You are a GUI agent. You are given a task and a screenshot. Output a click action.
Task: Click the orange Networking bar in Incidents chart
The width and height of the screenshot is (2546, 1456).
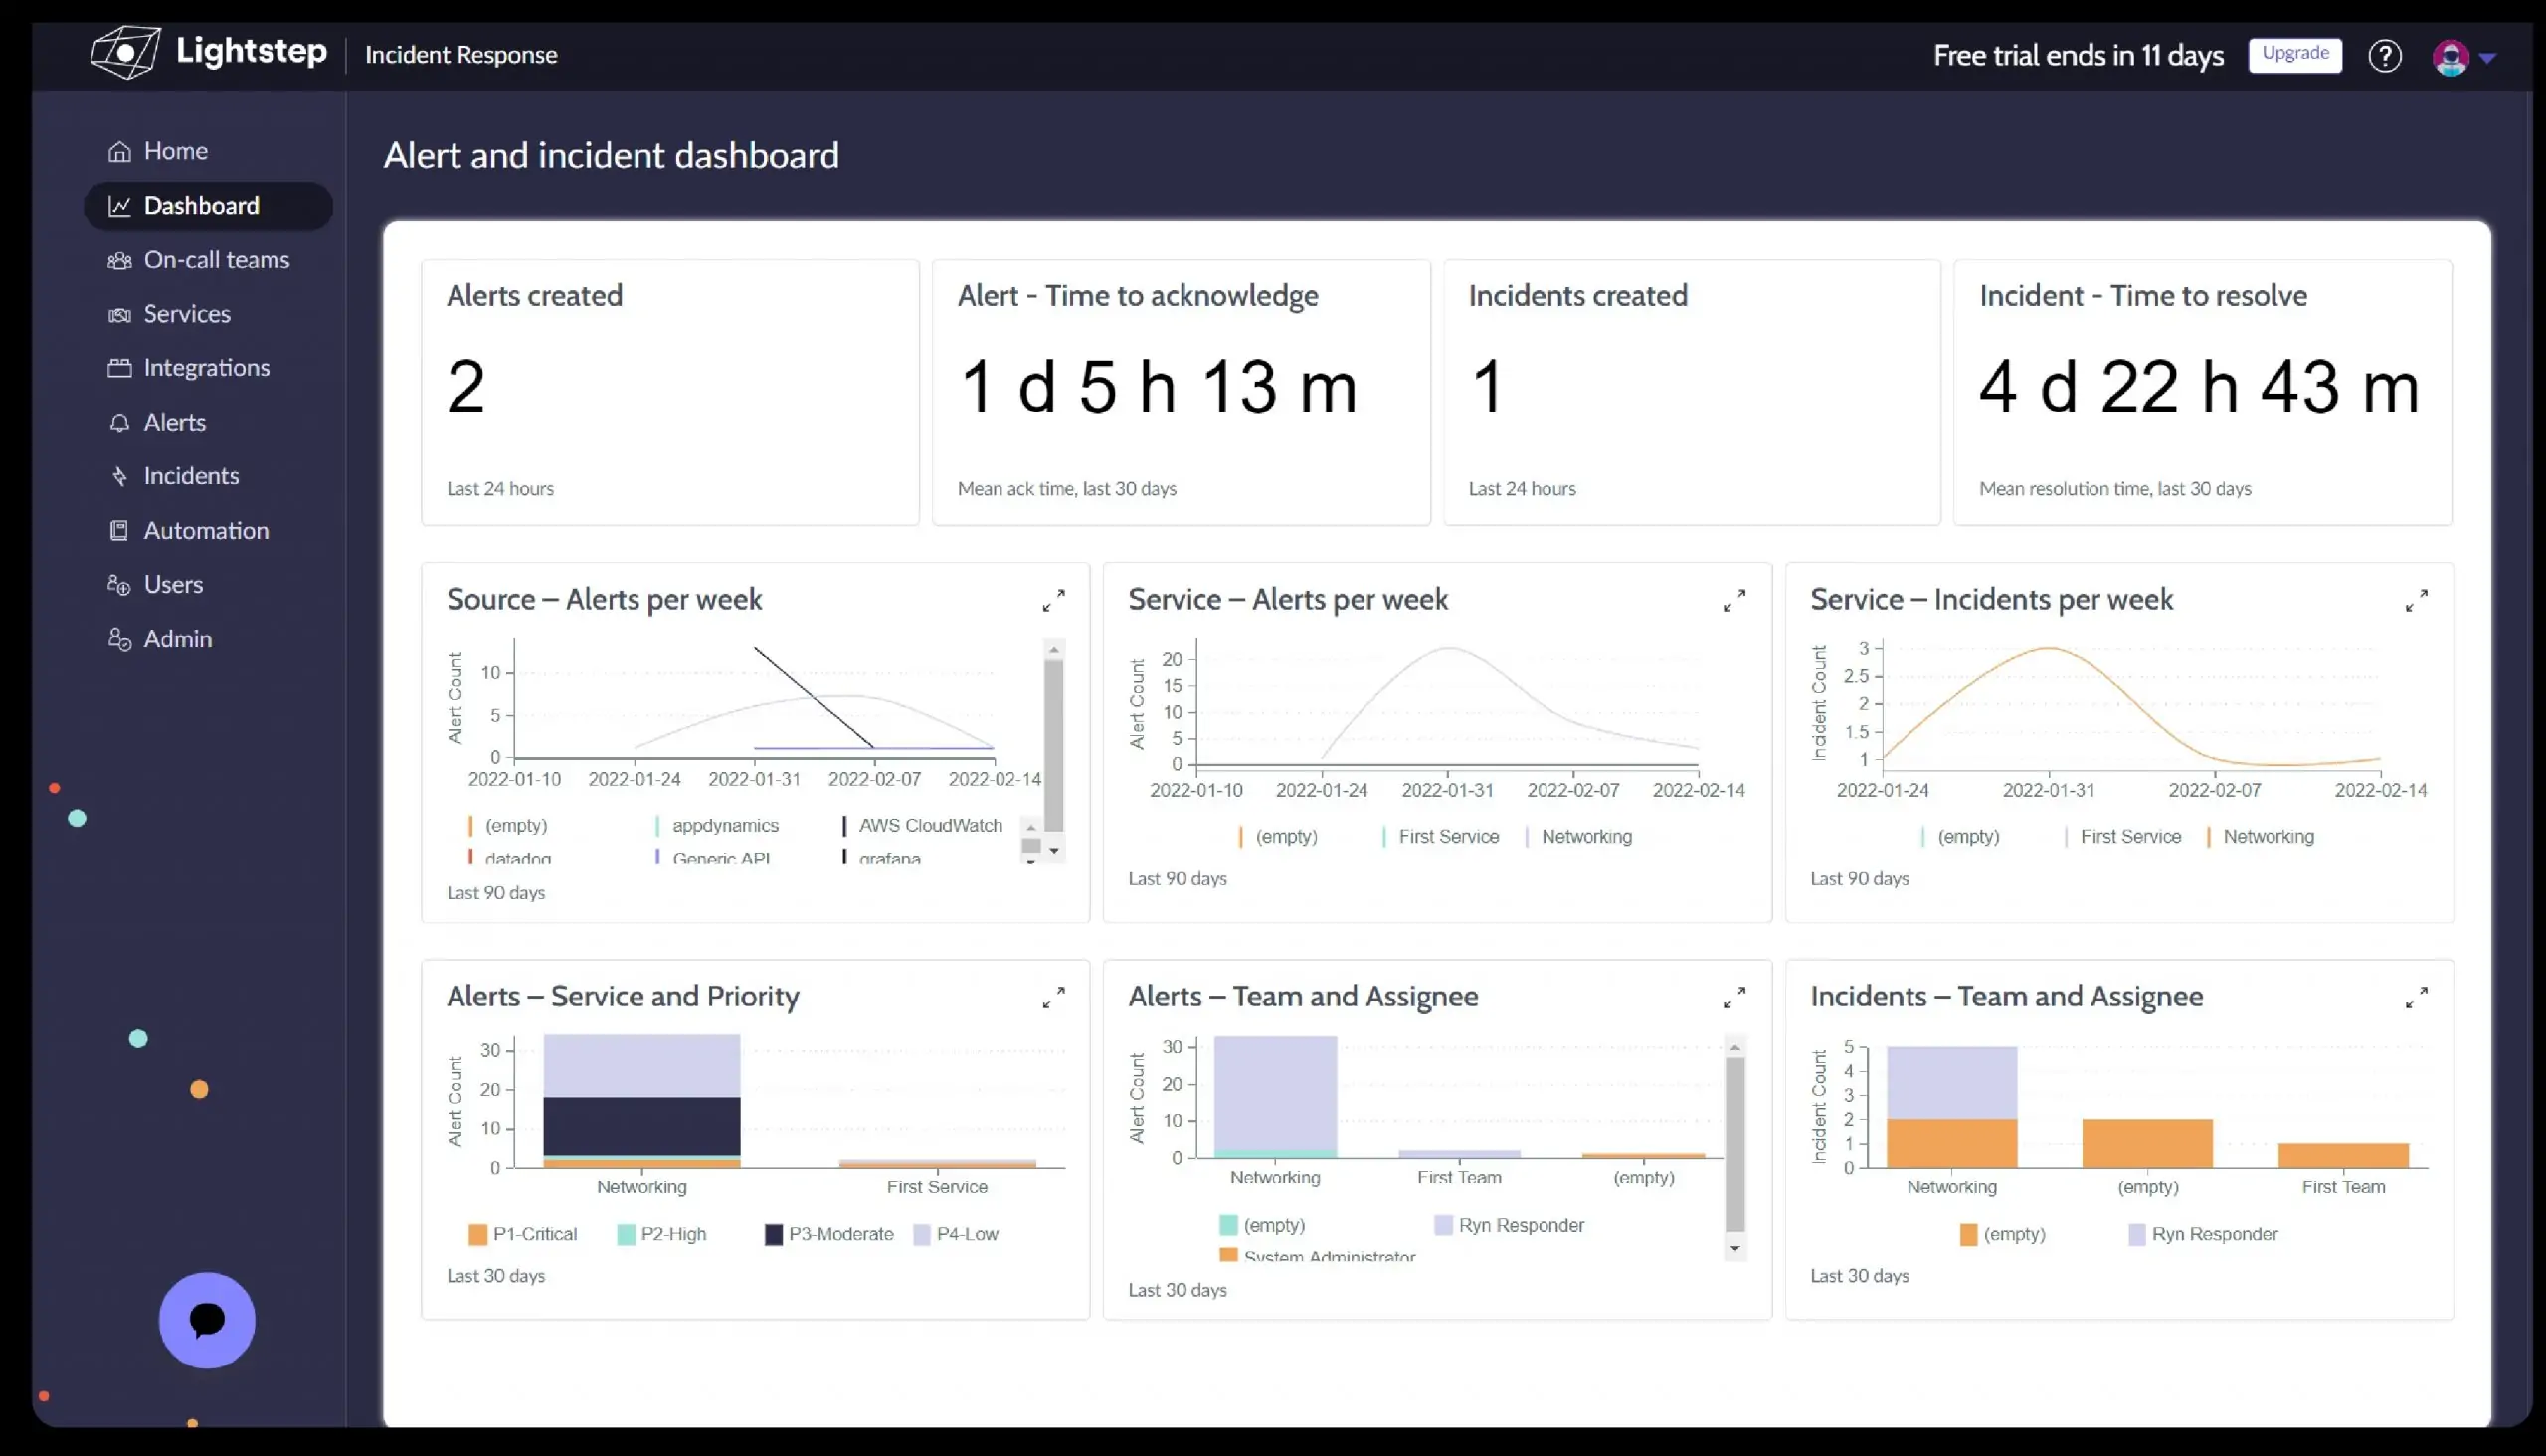point(1951,1142)
